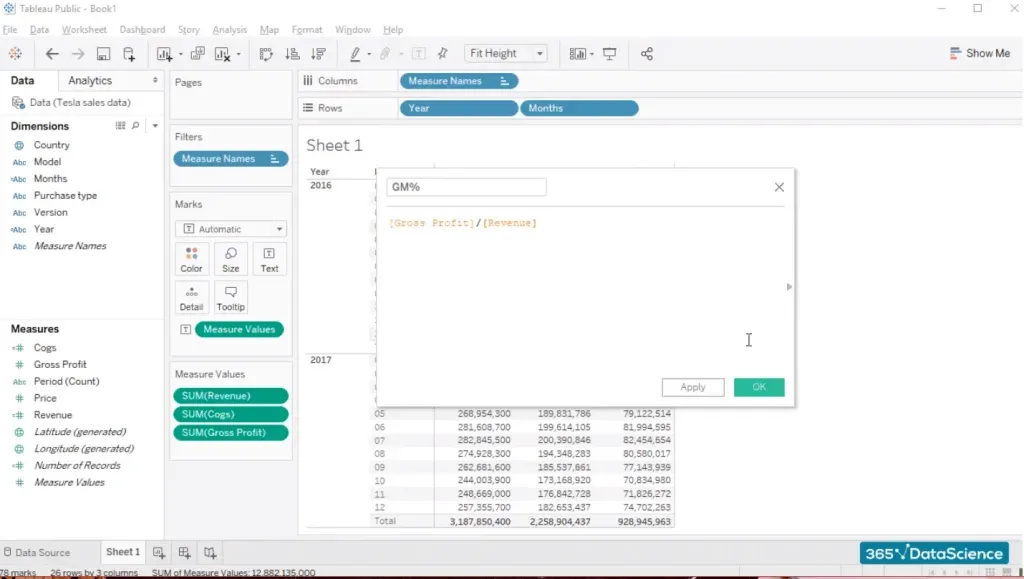Expand the calculation editor side arrow
This screenshot has width=1024, height=579.
click(789, 287)
